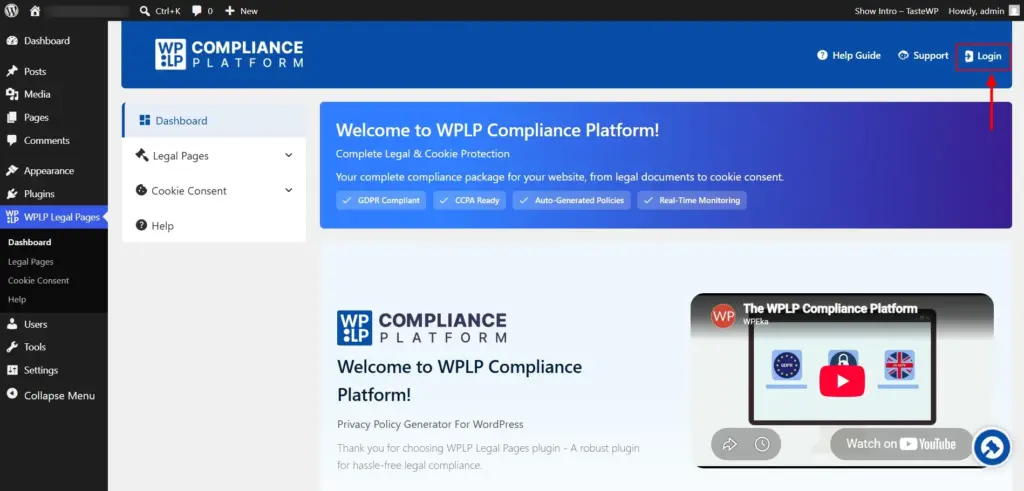
Task: Click the Posts pin icon
Action: tap(12, 71)
